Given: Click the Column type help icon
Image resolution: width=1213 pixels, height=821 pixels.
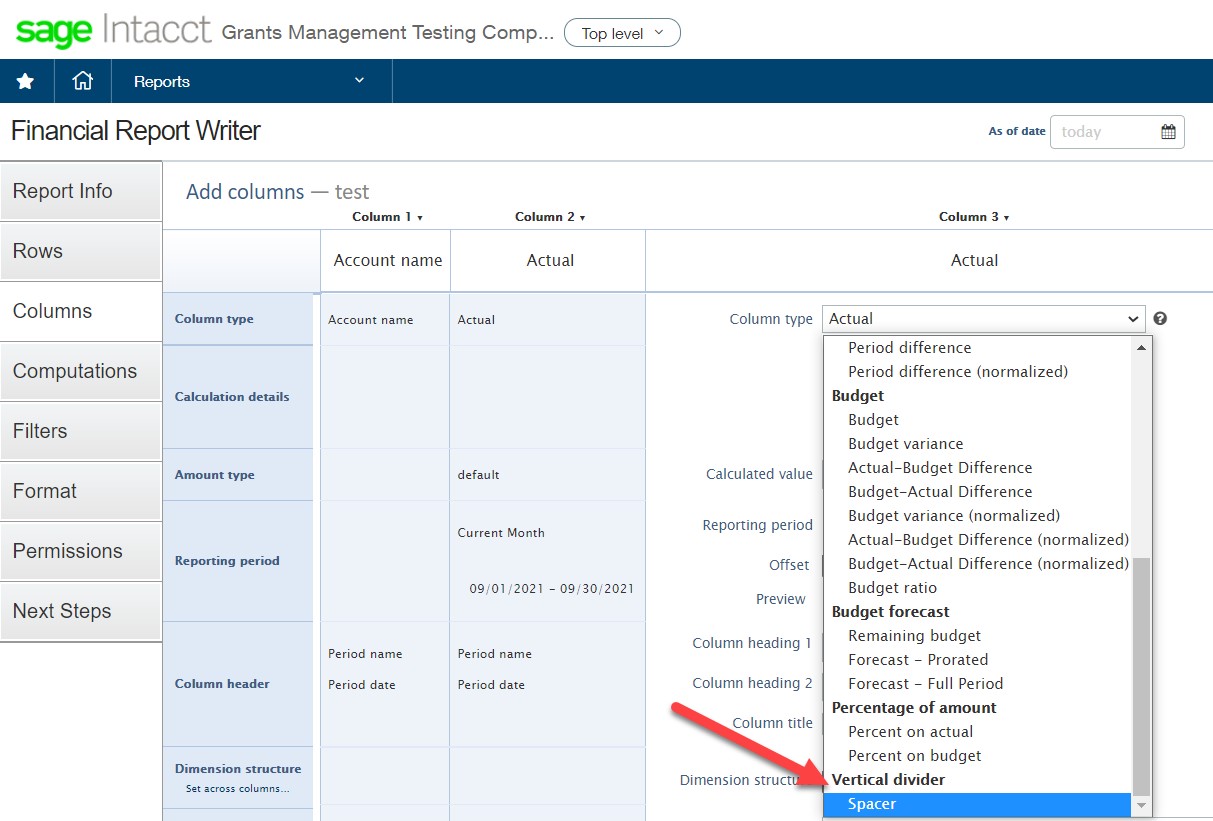Looking at the screenshot, I should [x=1160, y=319].
